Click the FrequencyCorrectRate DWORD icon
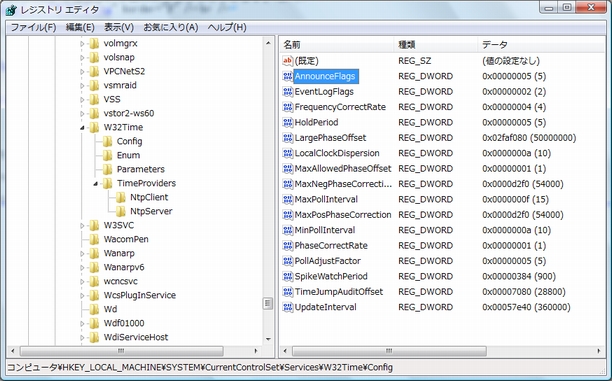This screenshot has height=381, width=612. 288,107
